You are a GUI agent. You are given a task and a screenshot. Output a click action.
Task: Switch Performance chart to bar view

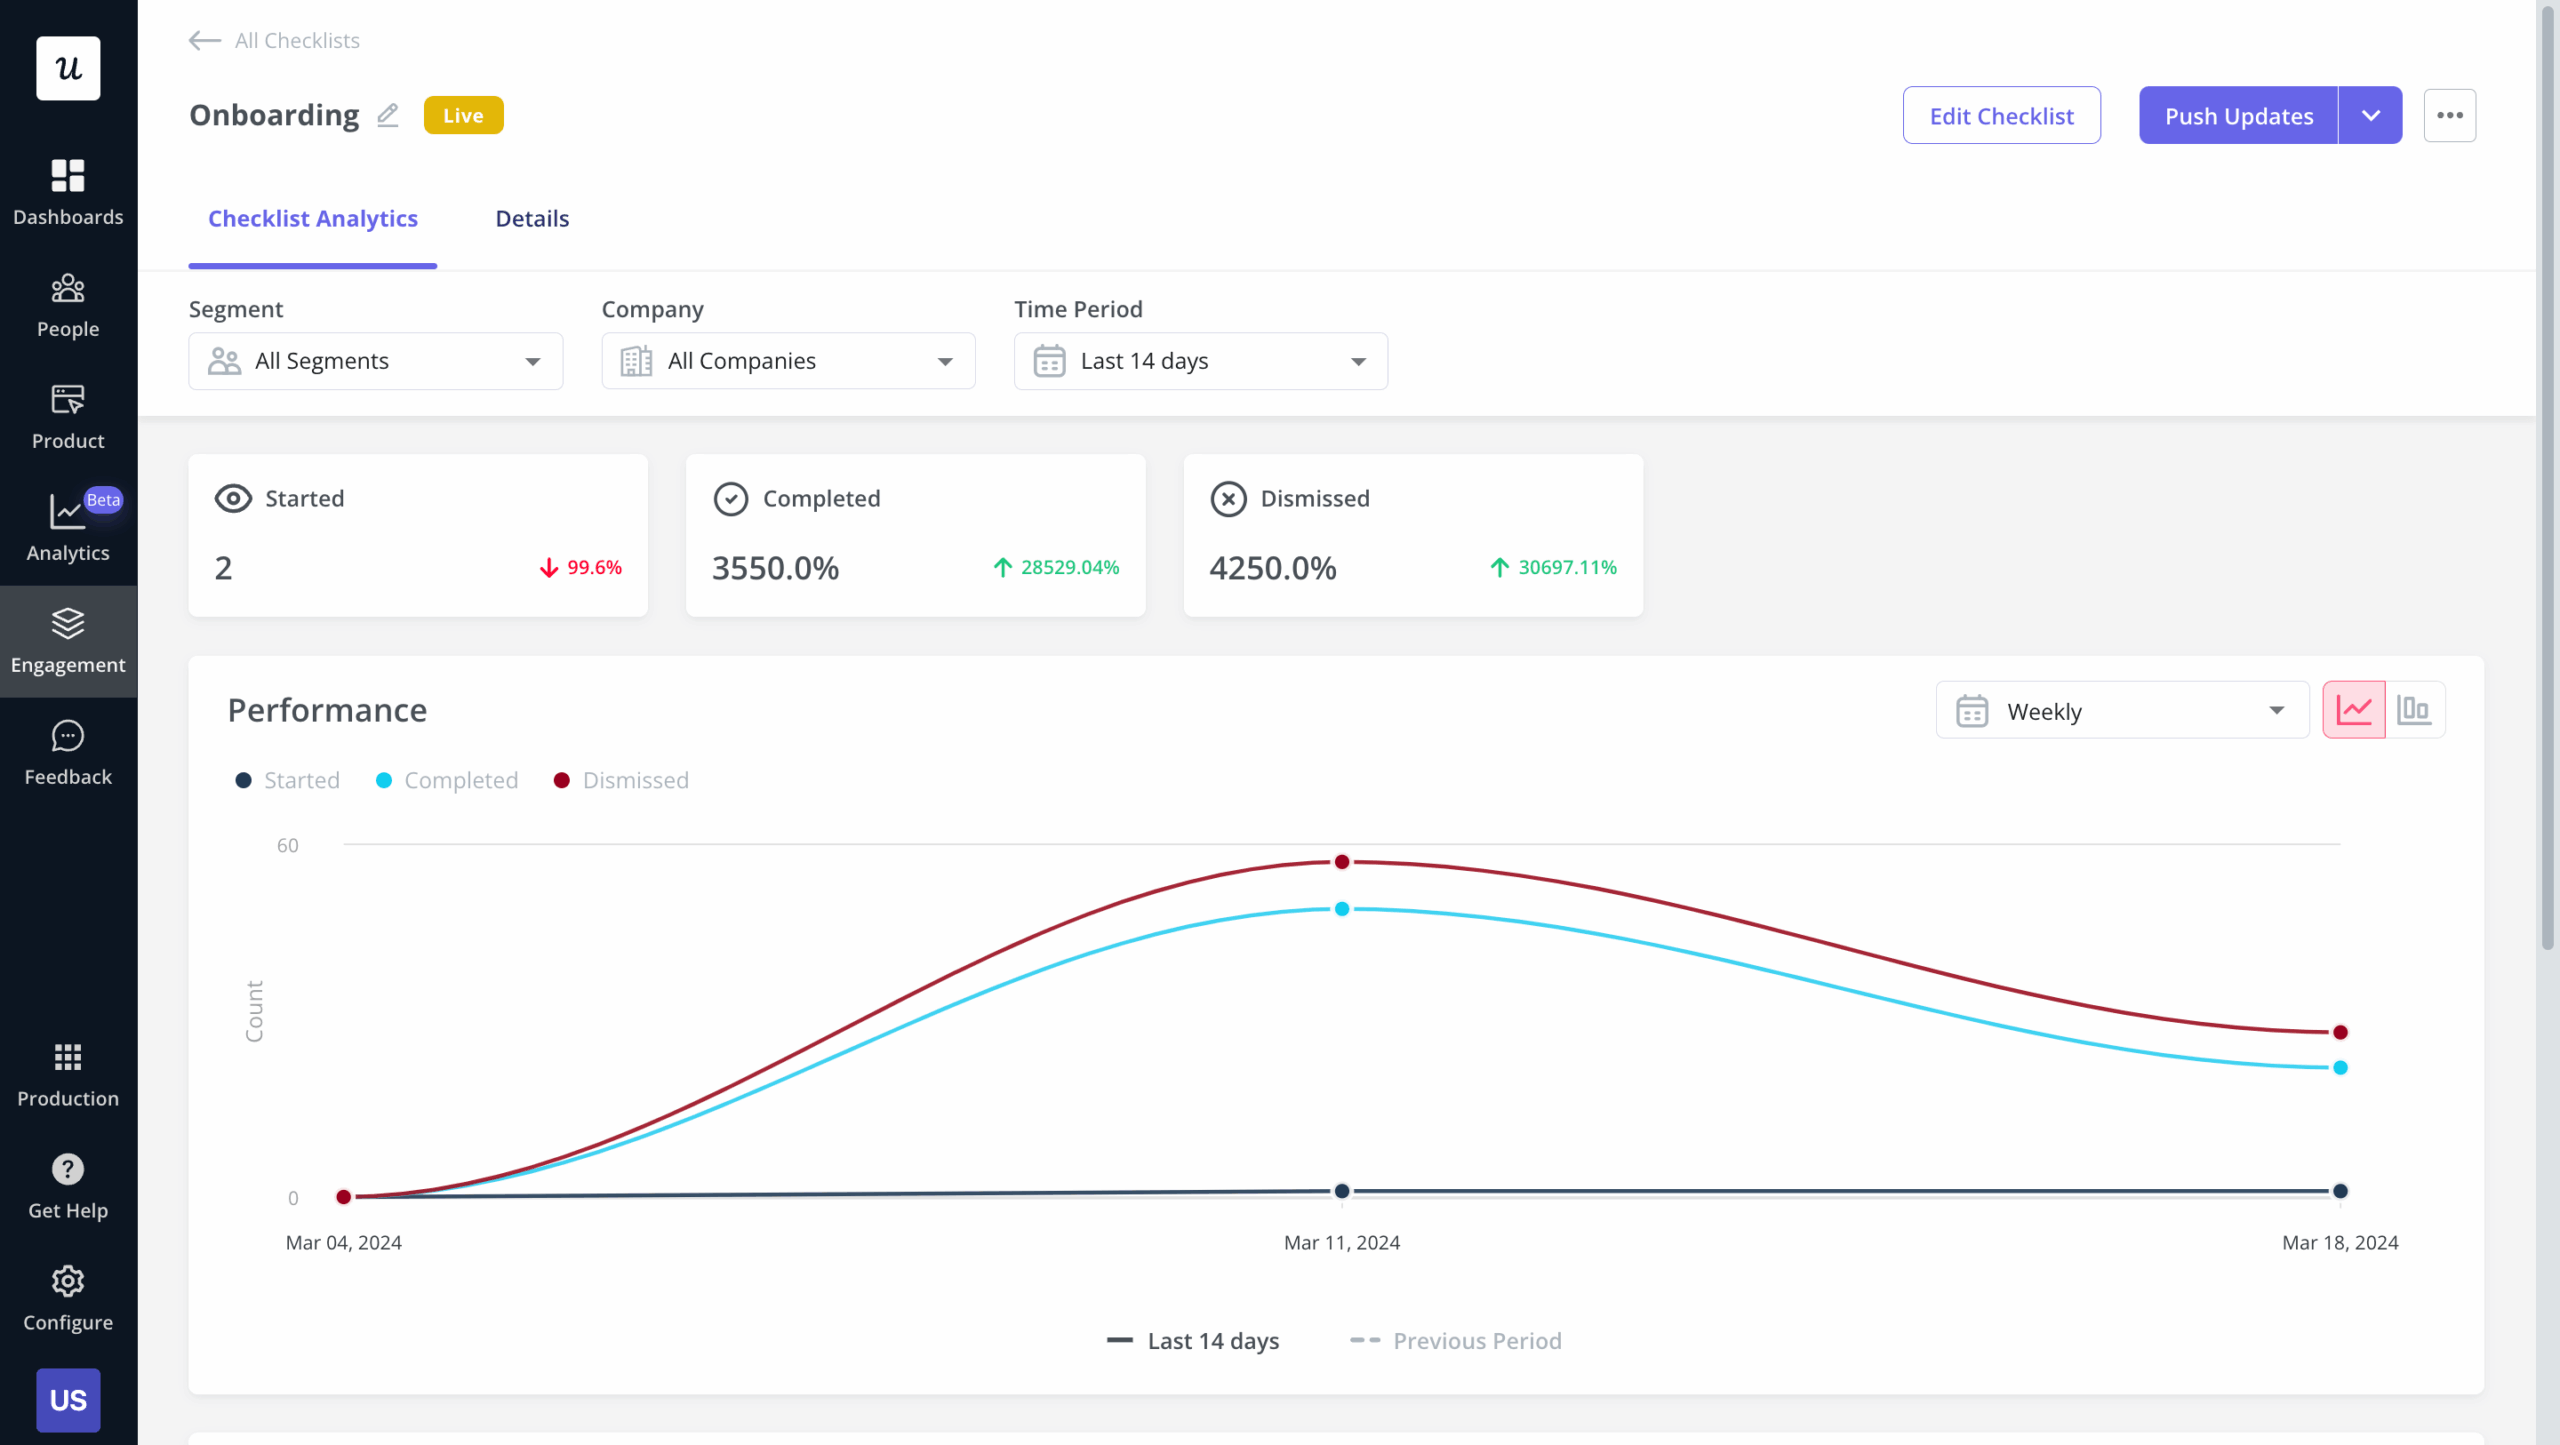click(2416, 709)
